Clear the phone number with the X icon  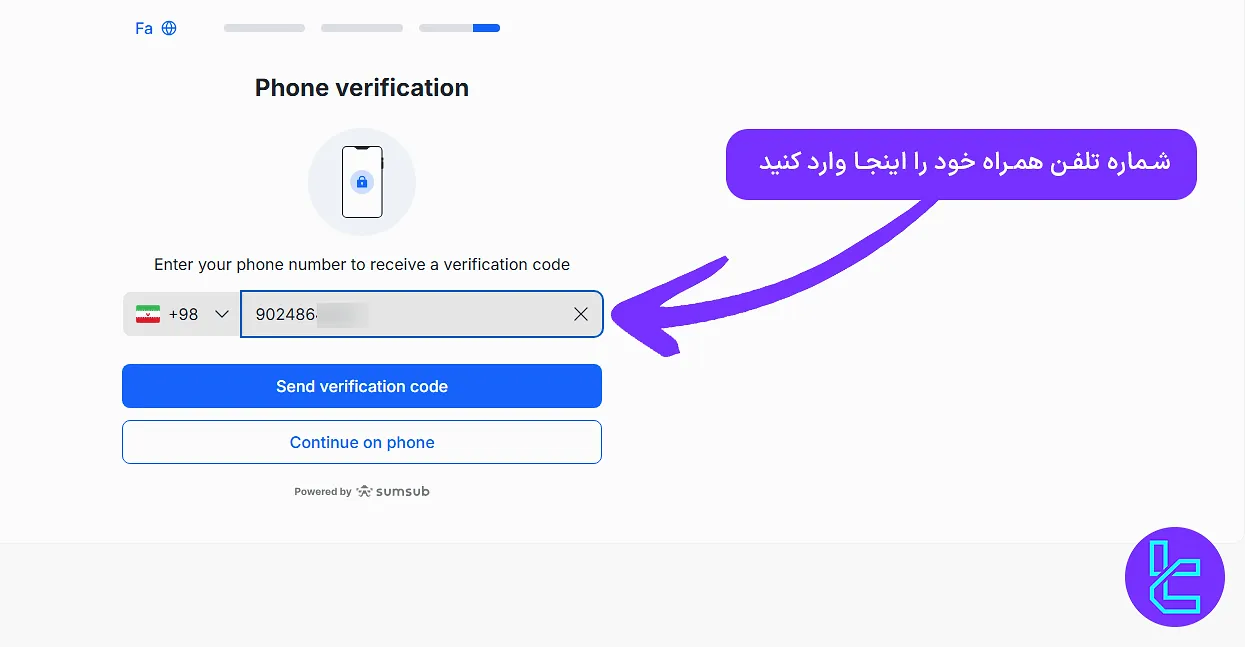581,314
